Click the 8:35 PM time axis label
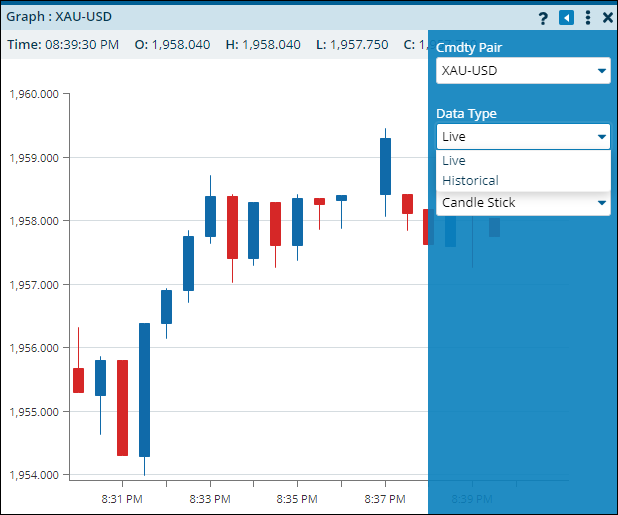Screen dimensions: 618x515 pyautogui.click(x=297, y=498)
